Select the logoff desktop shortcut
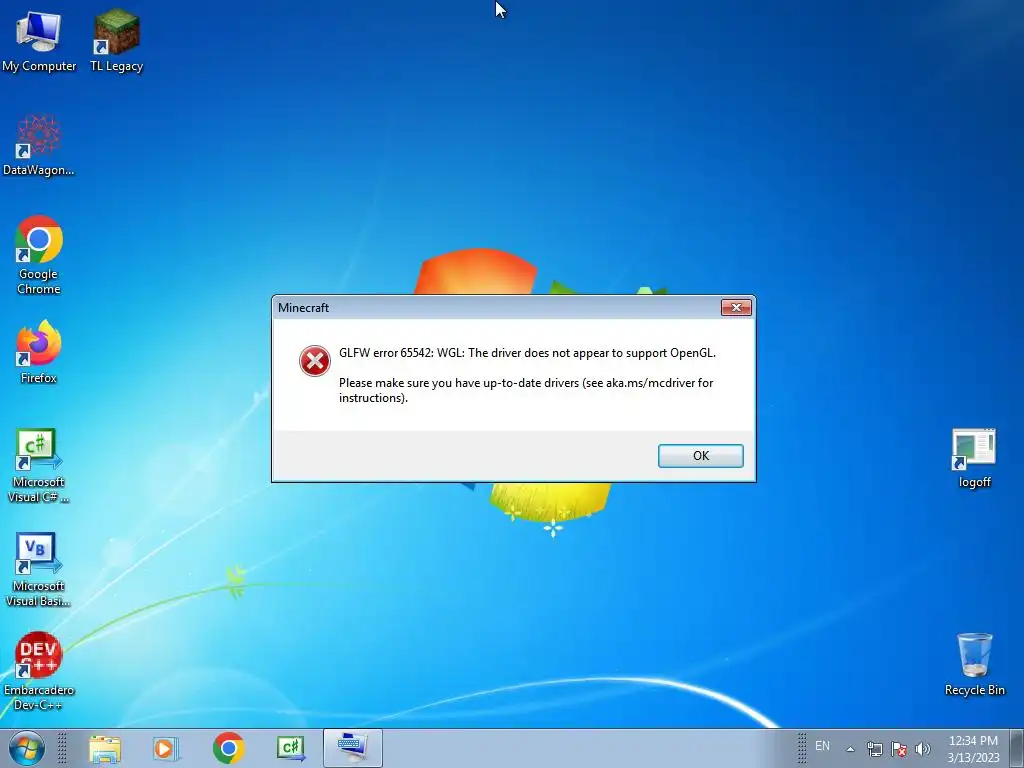The width and height of the screenshot is (1024, 768). [x=974, y=458]
